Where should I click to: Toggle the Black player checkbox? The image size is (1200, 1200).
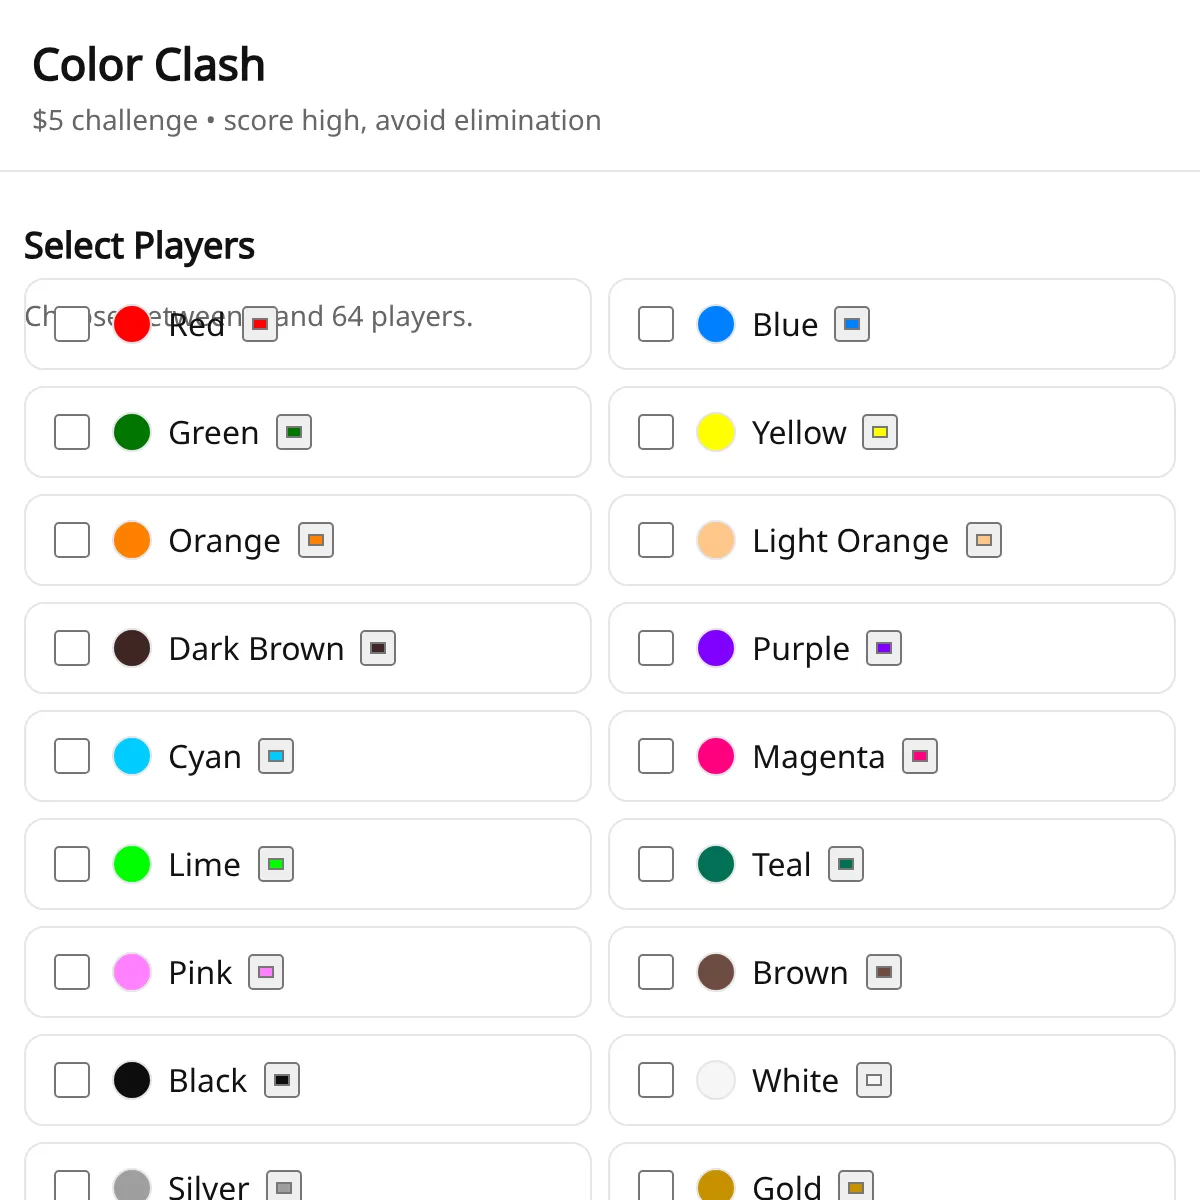tap(72, 1080)
